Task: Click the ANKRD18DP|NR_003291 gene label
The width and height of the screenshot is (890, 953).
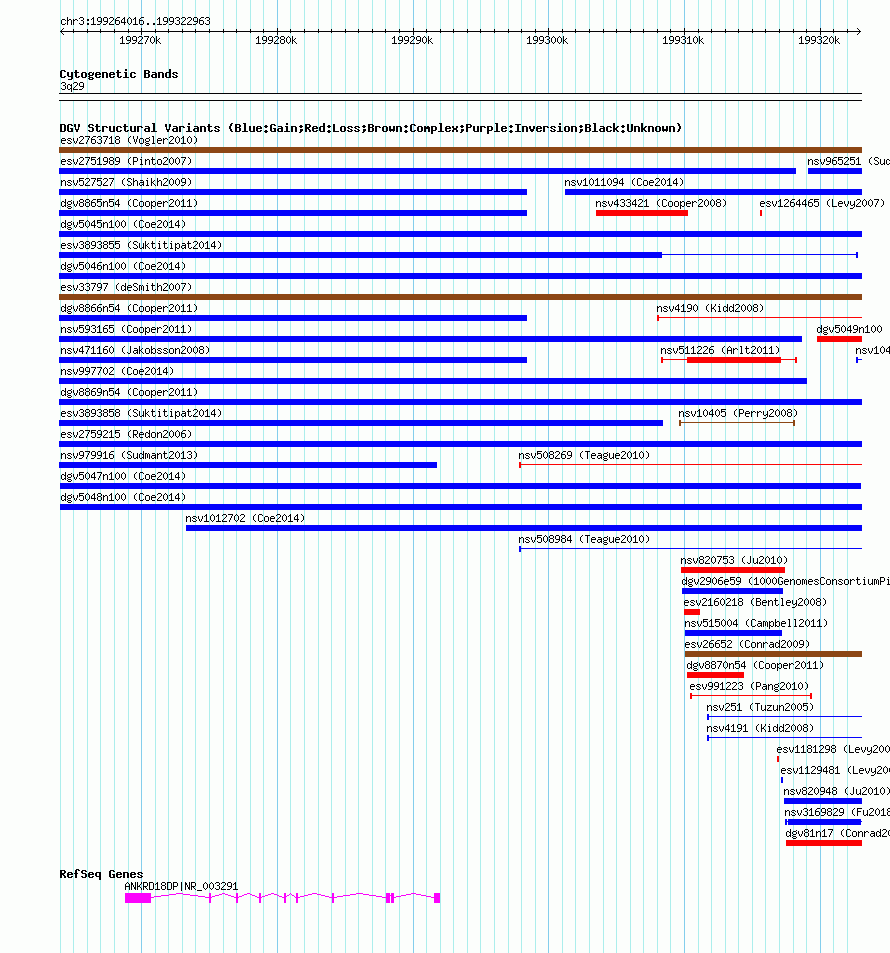Action: click(x=181, y=886)
